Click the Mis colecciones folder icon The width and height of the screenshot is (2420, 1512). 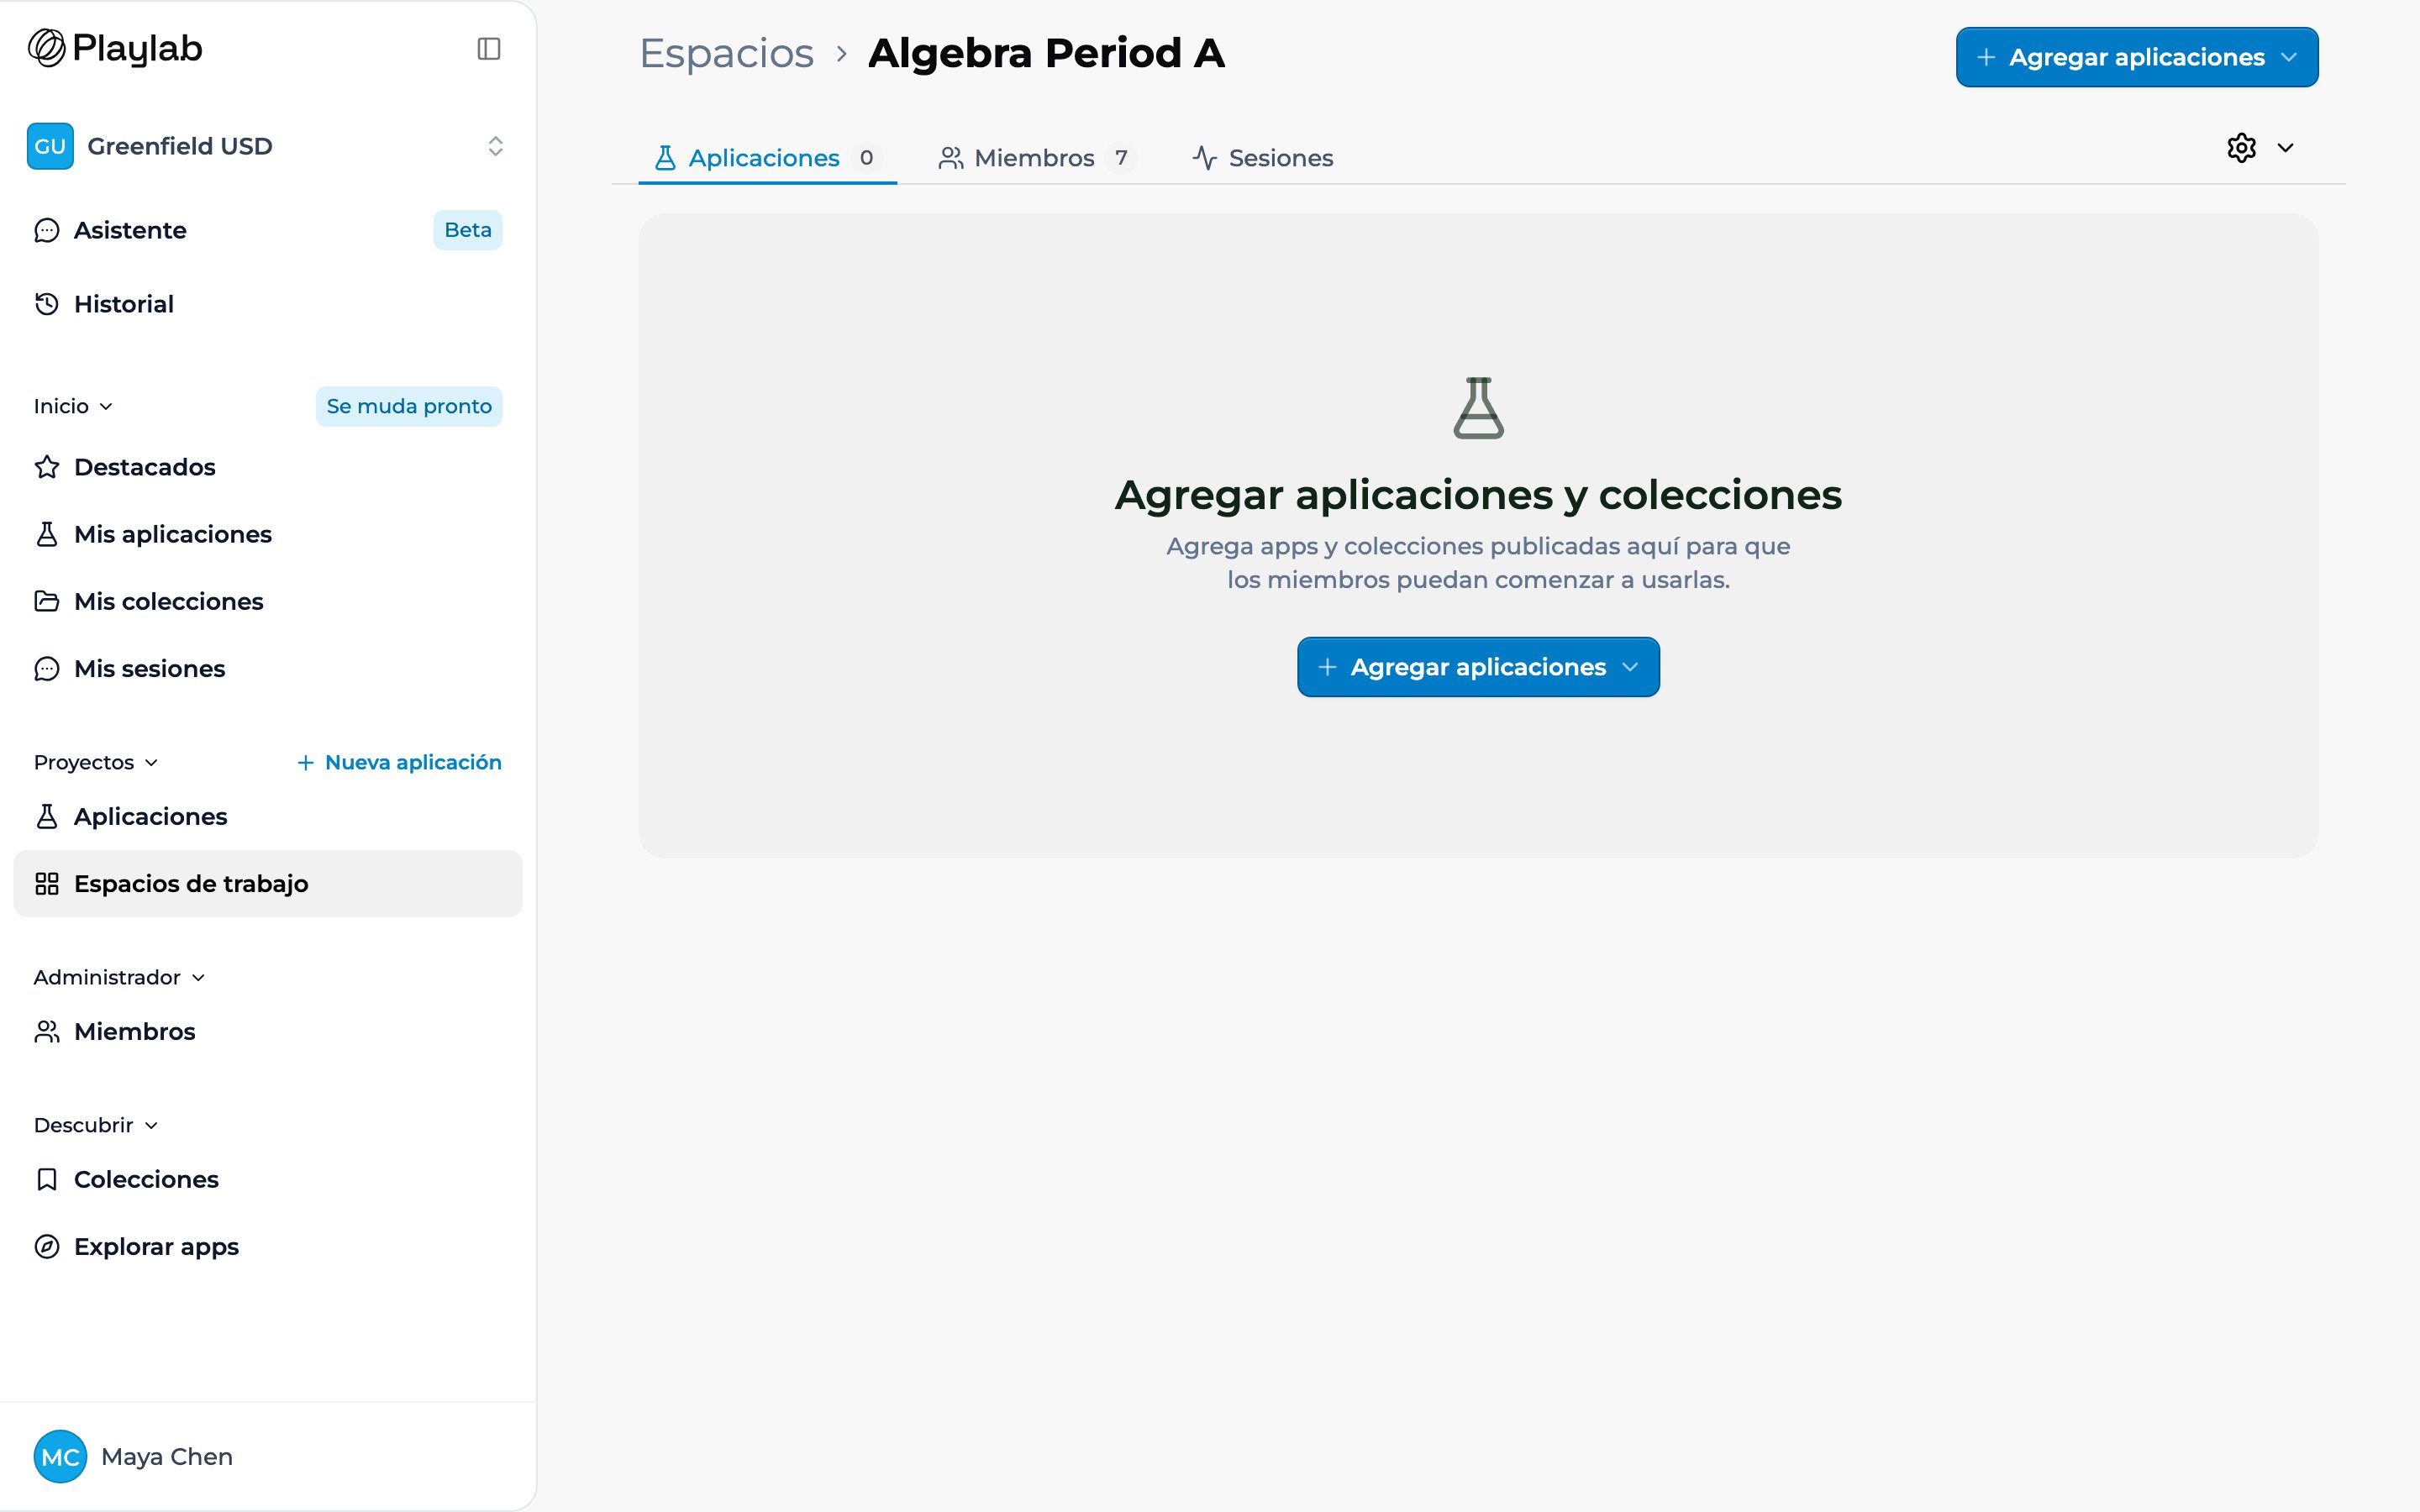pyautogui.click(x=47, y=601)
